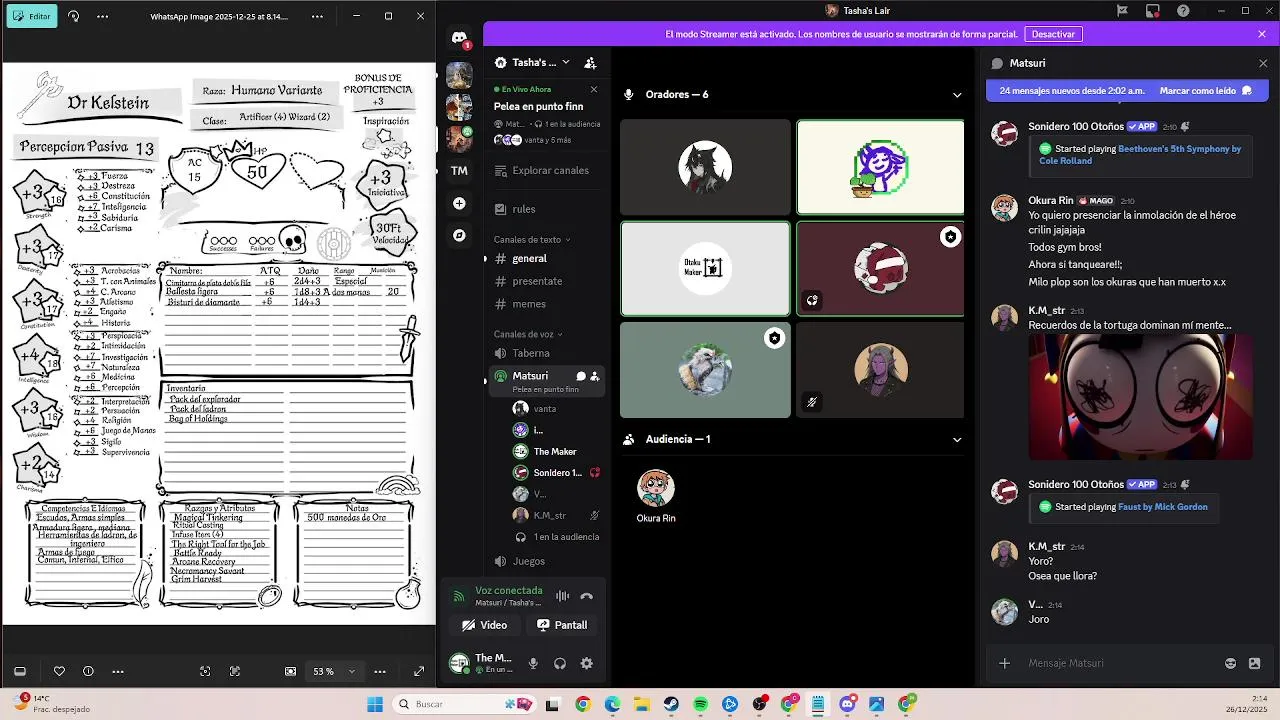
Task: Open Explorar canales in Discord sidebar
Action: [x=548, y=170]
